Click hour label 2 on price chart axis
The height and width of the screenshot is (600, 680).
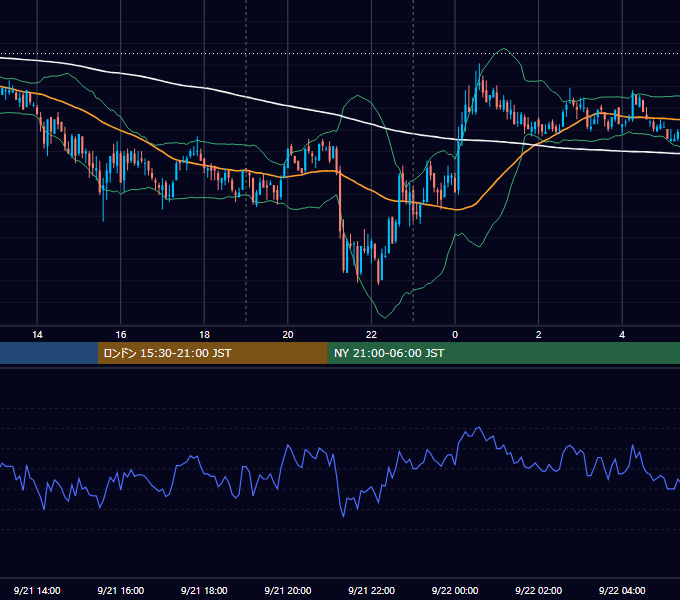[539, 335]
